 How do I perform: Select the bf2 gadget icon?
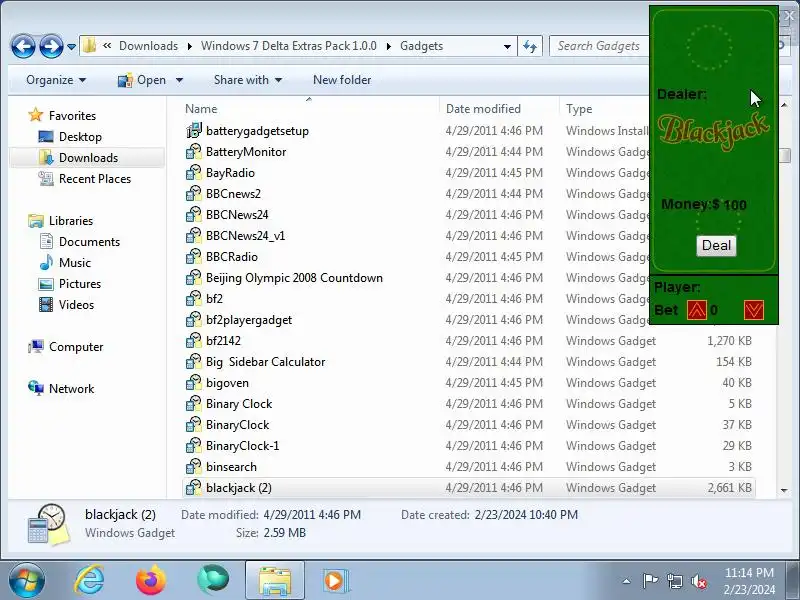tap(194, 298)
